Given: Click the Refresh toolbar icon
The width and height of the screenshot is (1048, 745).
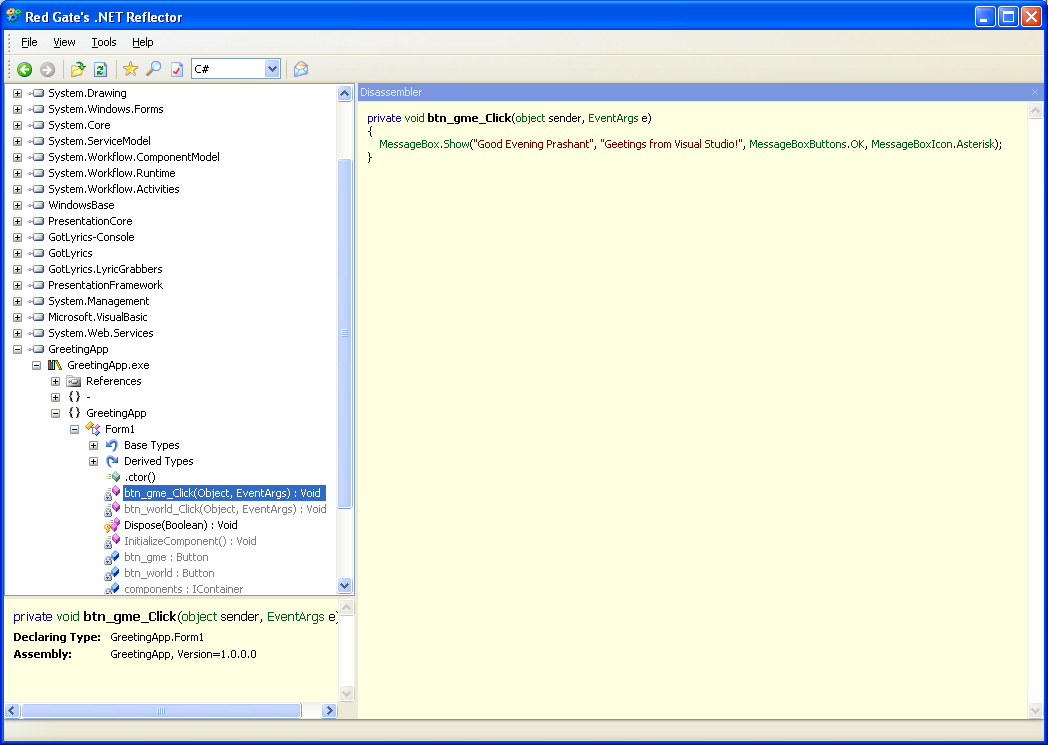Looking at the screenshot, I should 100,69.
